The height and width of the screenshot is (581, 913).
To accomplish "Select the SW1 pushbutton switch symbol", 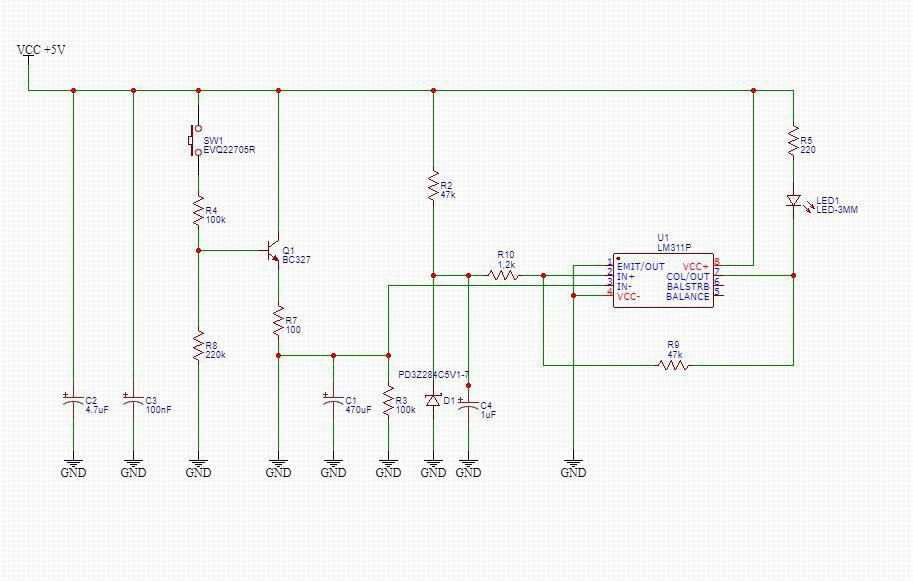I will 196,141.
